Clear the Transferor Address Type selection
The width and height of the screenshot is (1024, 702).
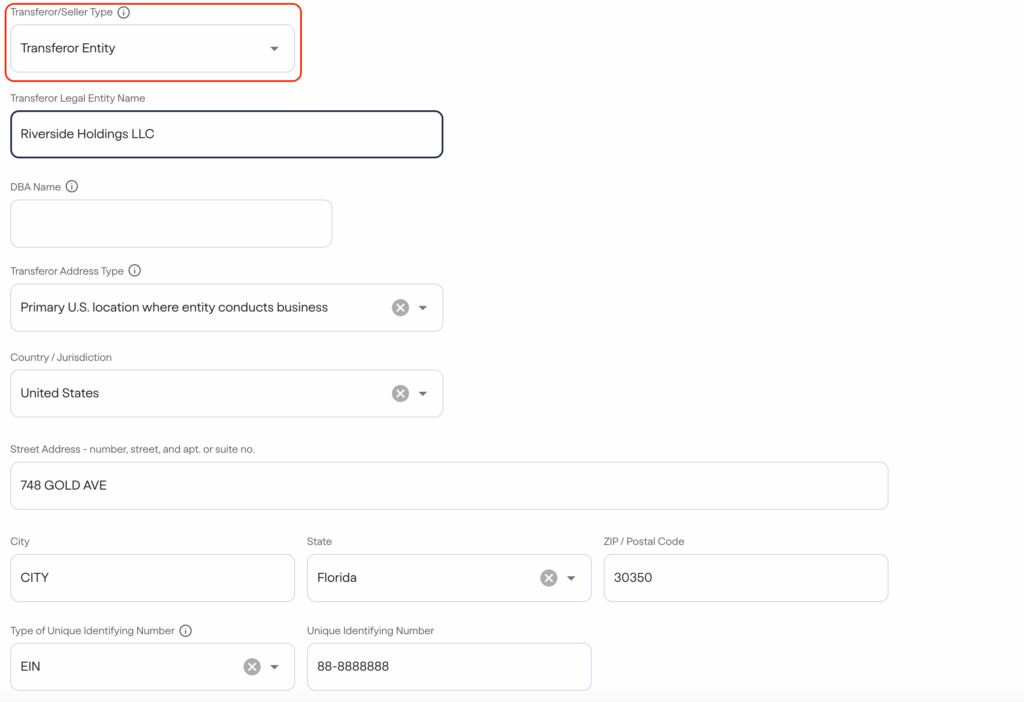[400, 308]
